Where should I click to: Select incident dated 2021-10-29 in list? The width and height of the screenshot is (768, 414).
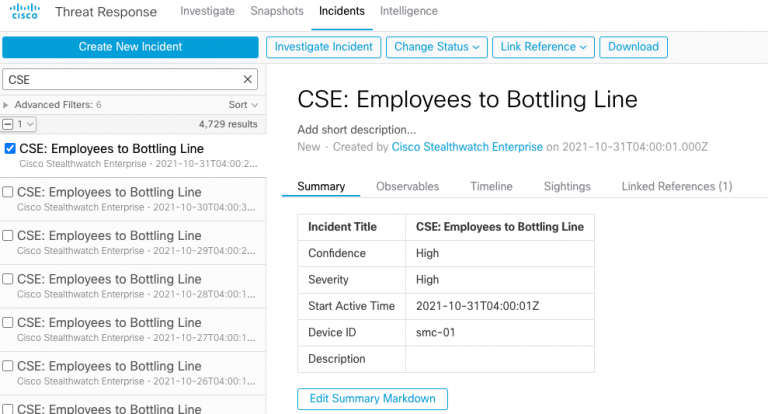click(x=133, y=243)
